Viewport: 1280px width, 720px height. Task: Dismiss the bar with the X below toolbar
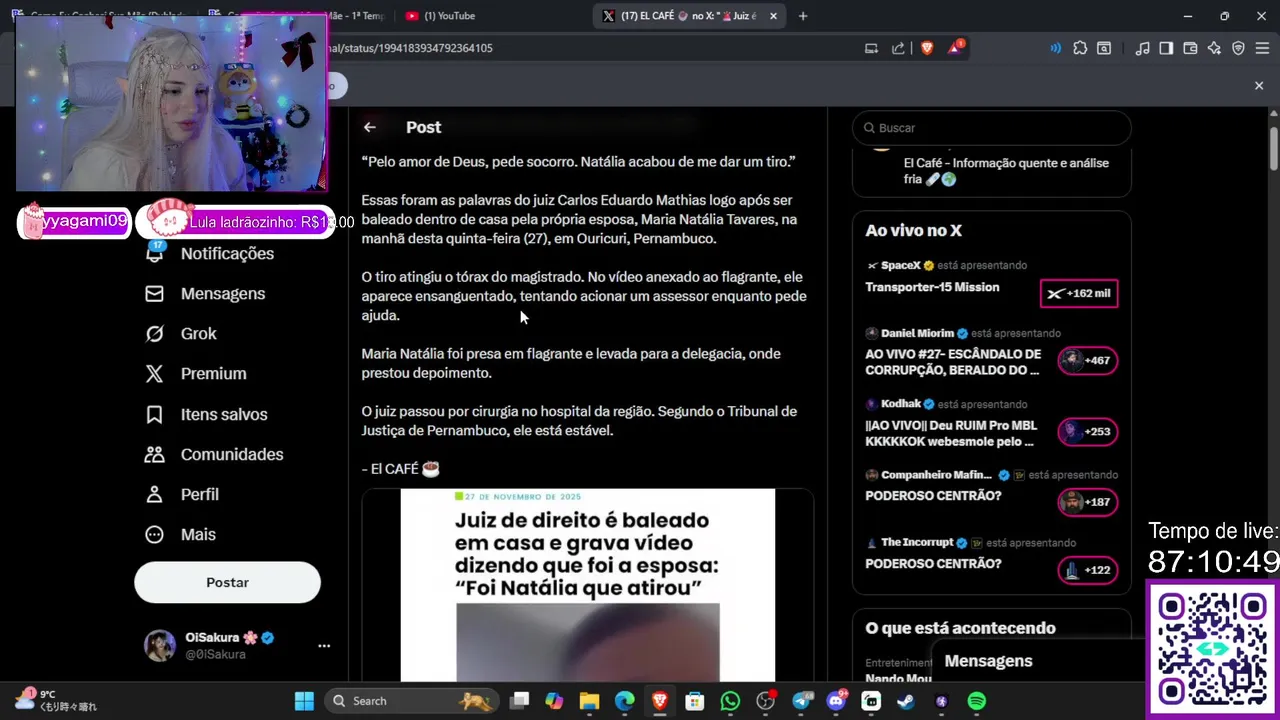coord(1259,86)
